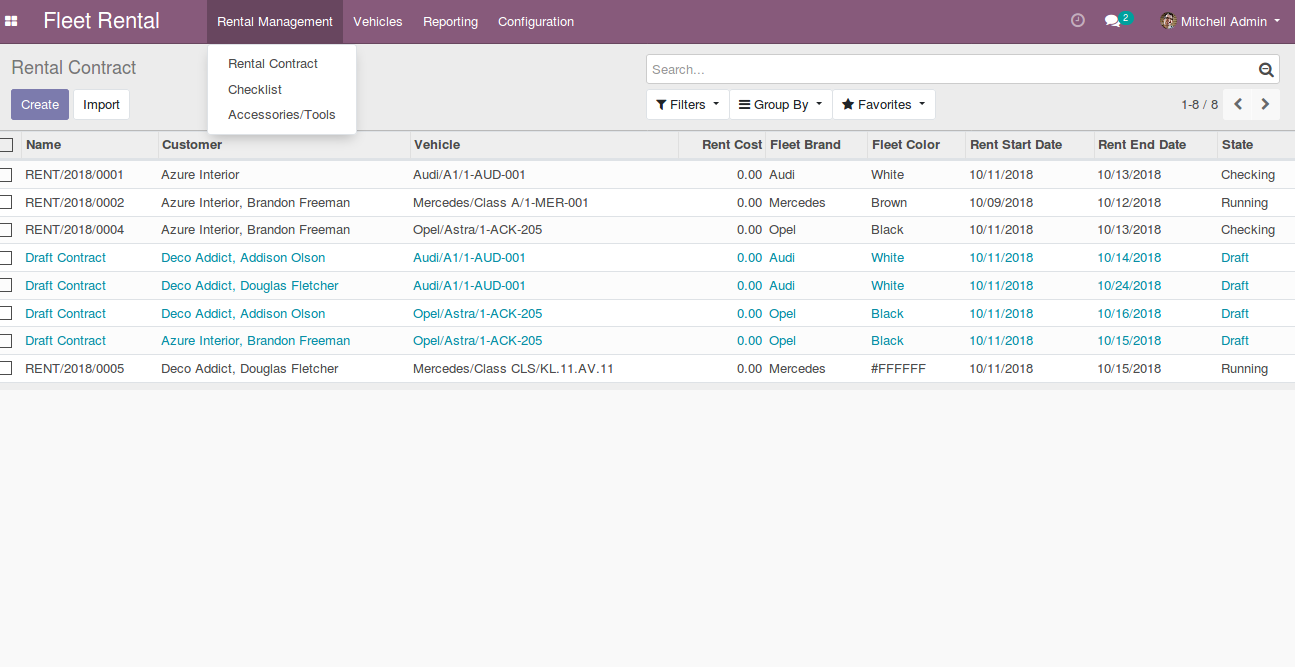This screenshot has height=667, width=1295.
Task: Select checkbox for RENT/2018/0005 row
Action: pos(6,369)
